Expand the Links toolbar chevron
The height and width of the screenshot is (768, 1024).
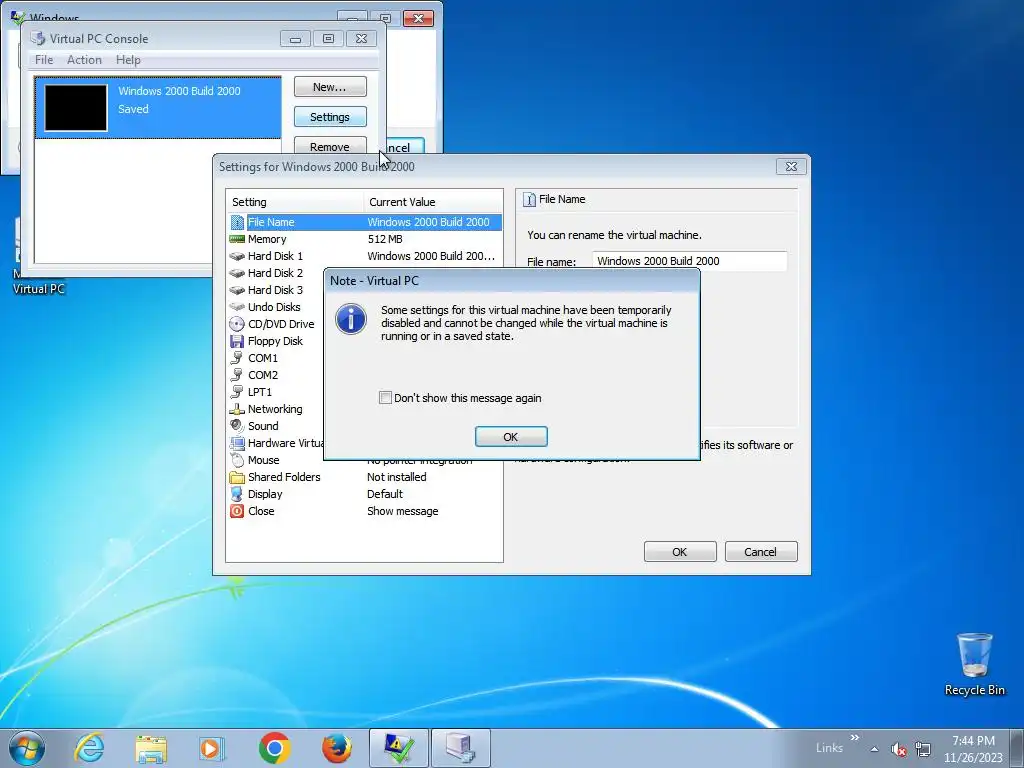click(x=854, y=737)
